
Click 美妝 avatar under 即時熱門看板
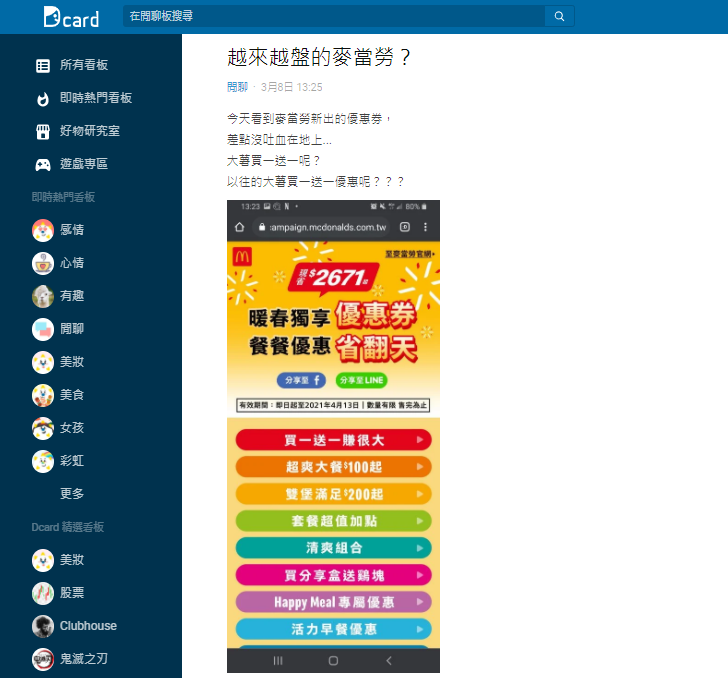43,362
